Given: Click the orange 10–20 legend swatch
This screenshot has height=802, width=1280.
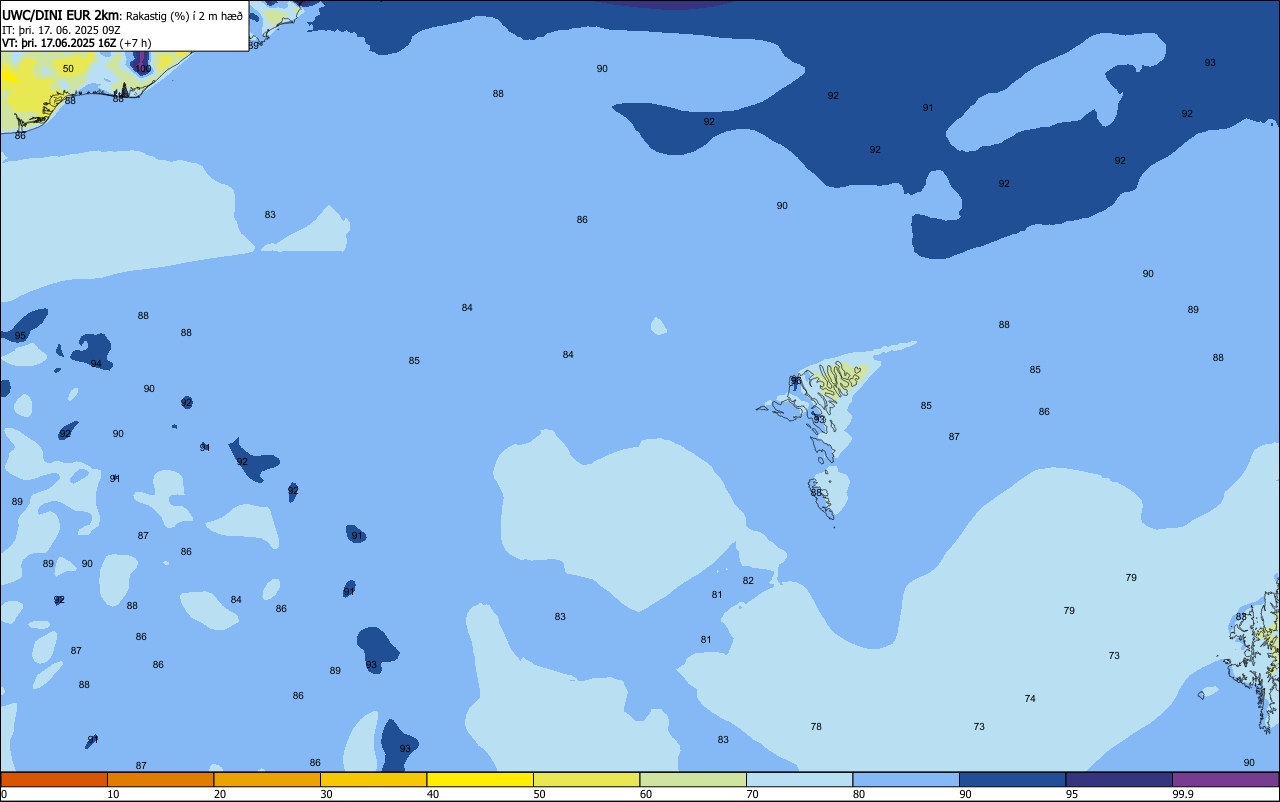Looking at the screenshot, I should point(160,779).
